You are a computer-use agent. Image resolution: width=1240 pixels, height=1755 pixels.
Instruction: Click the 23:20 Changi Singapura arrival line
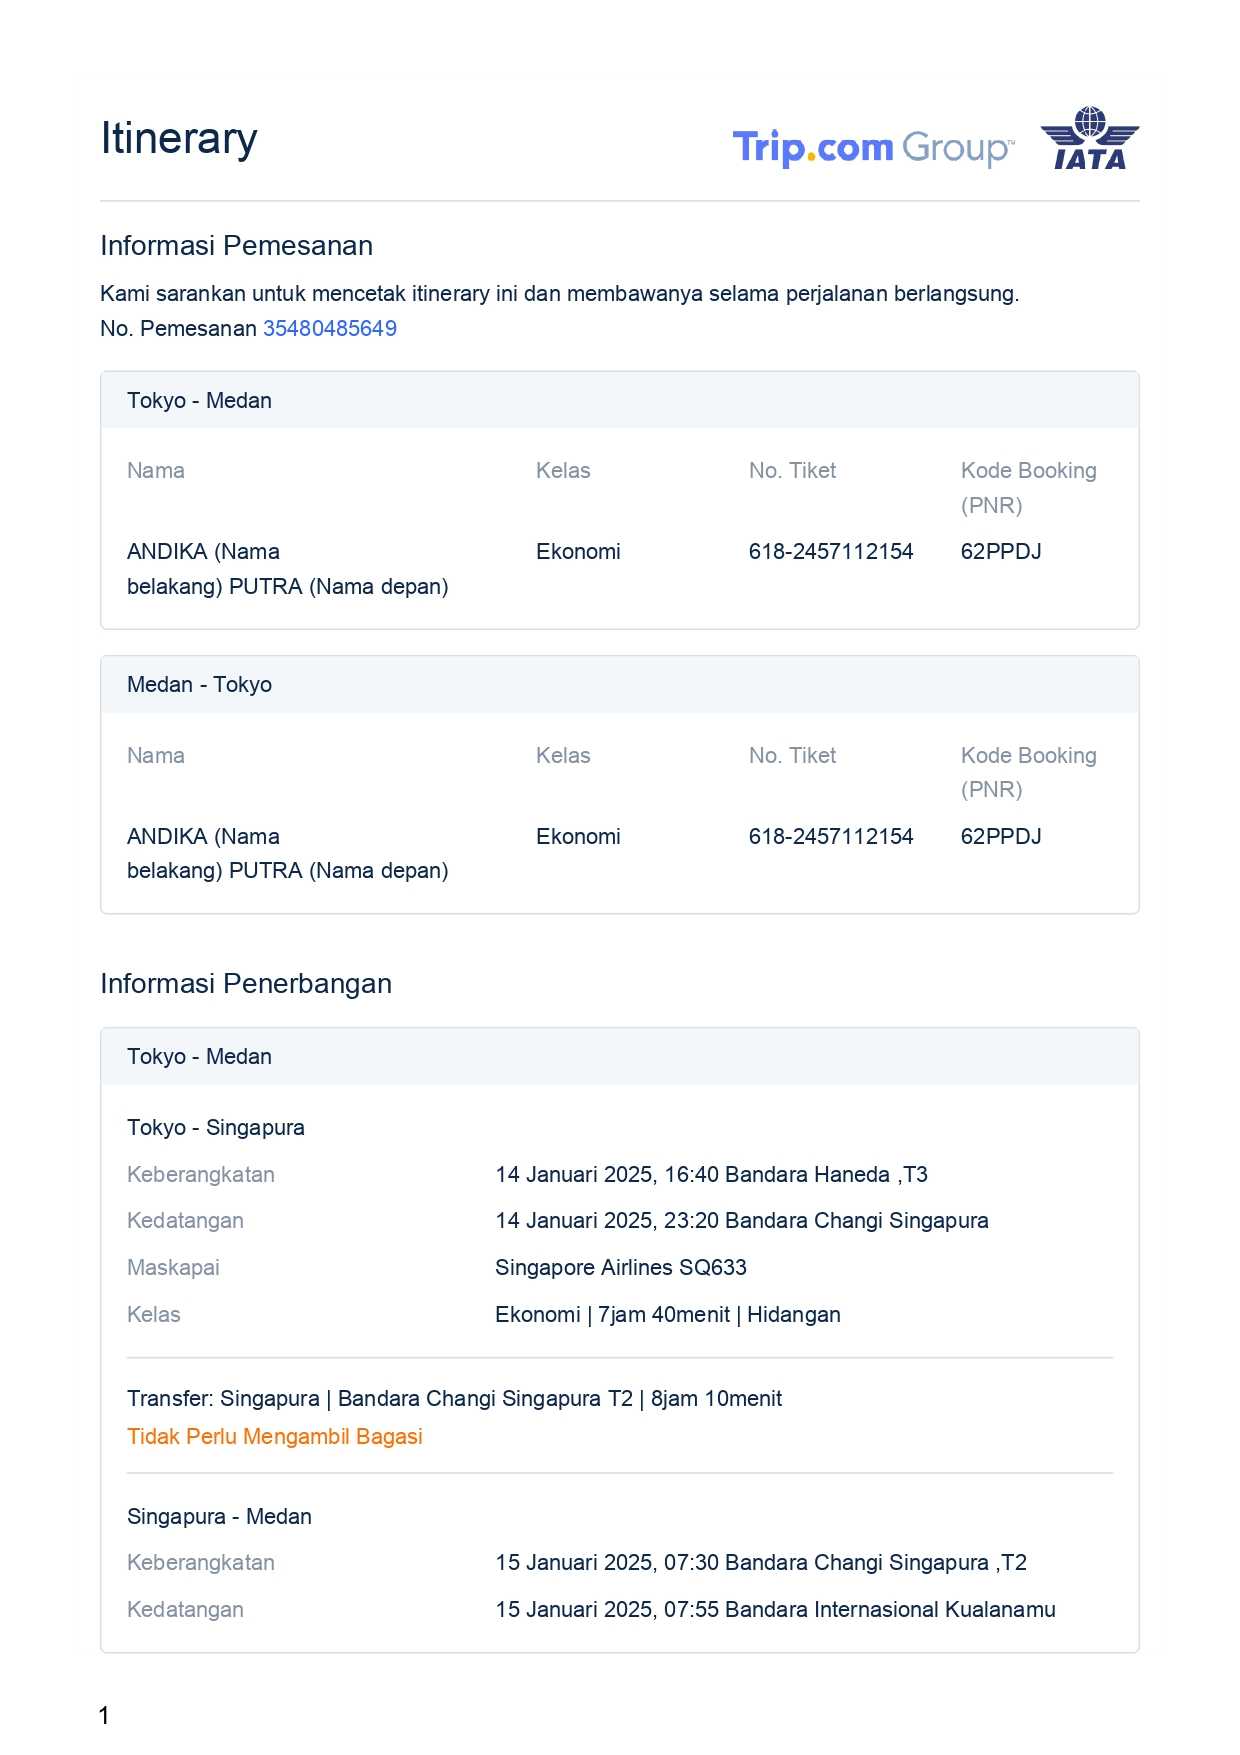(x=741, y=1220)
